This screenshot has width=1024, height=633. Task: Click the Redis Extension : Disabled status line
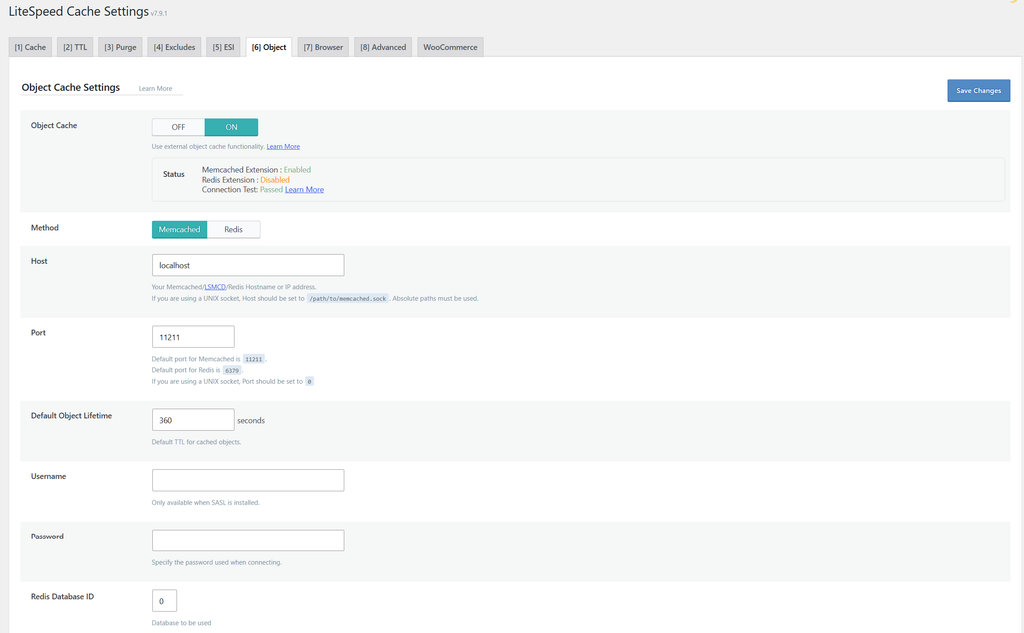[246, 180]
